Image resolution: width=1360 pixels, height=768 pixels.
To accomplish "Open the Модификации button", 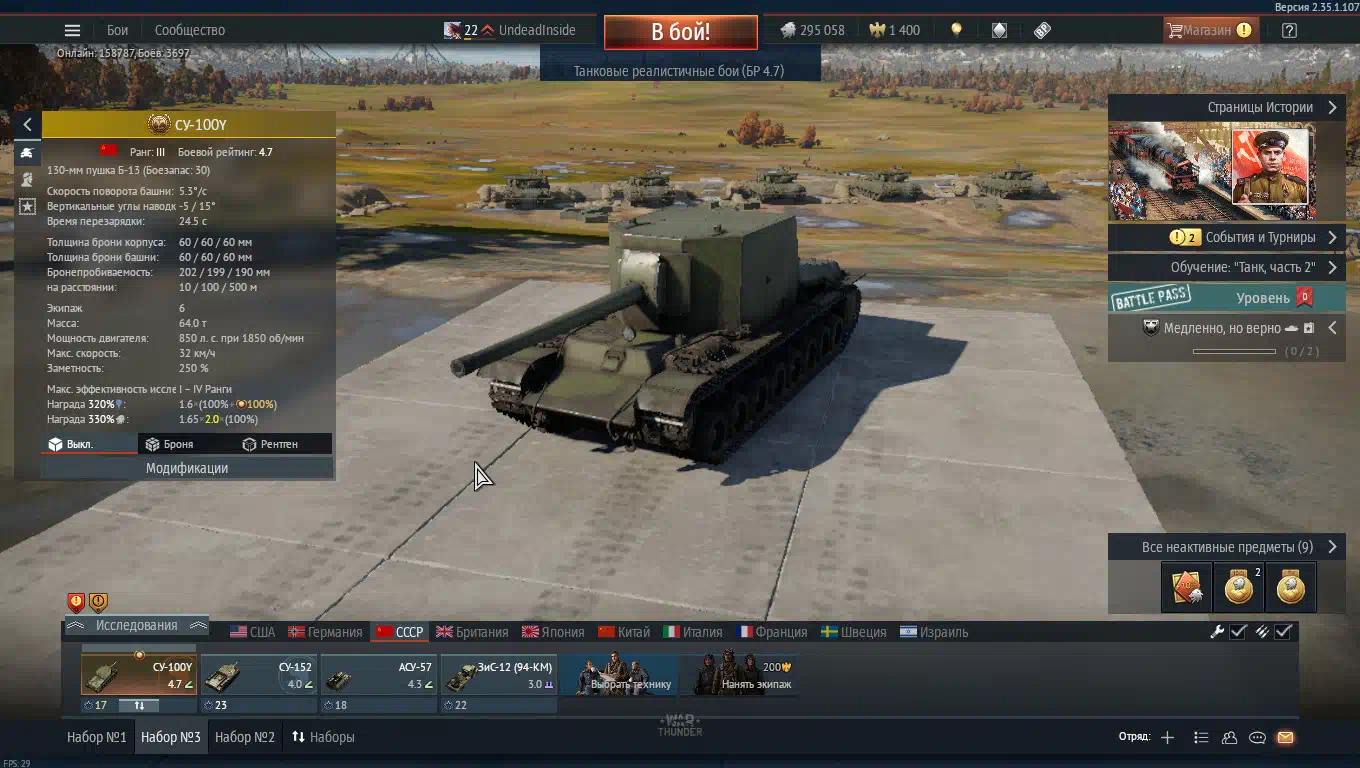I will (x=187, y=468).
